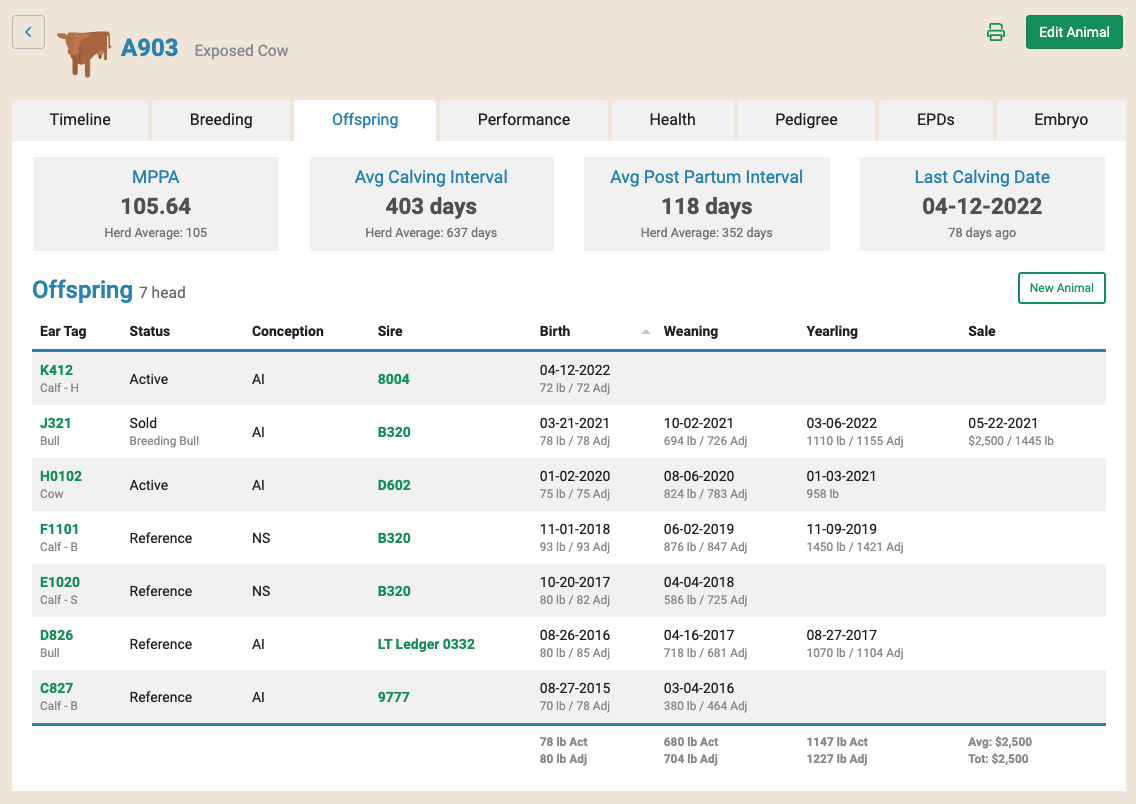Switch to the Breeding tab
1136x804 pixels.
click(x=221, y=120)
